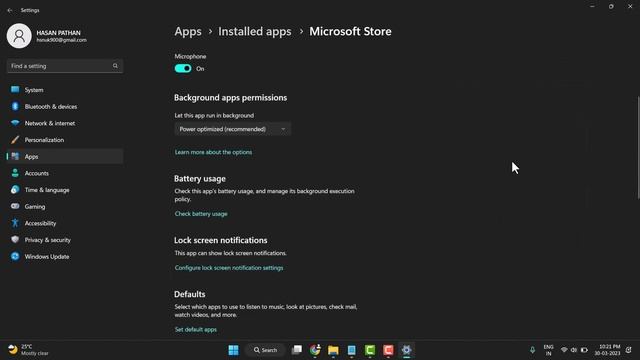This screenshot has height=360, width=640.
Task: Click the Time & language globe icon
Action: pos(15,190)
